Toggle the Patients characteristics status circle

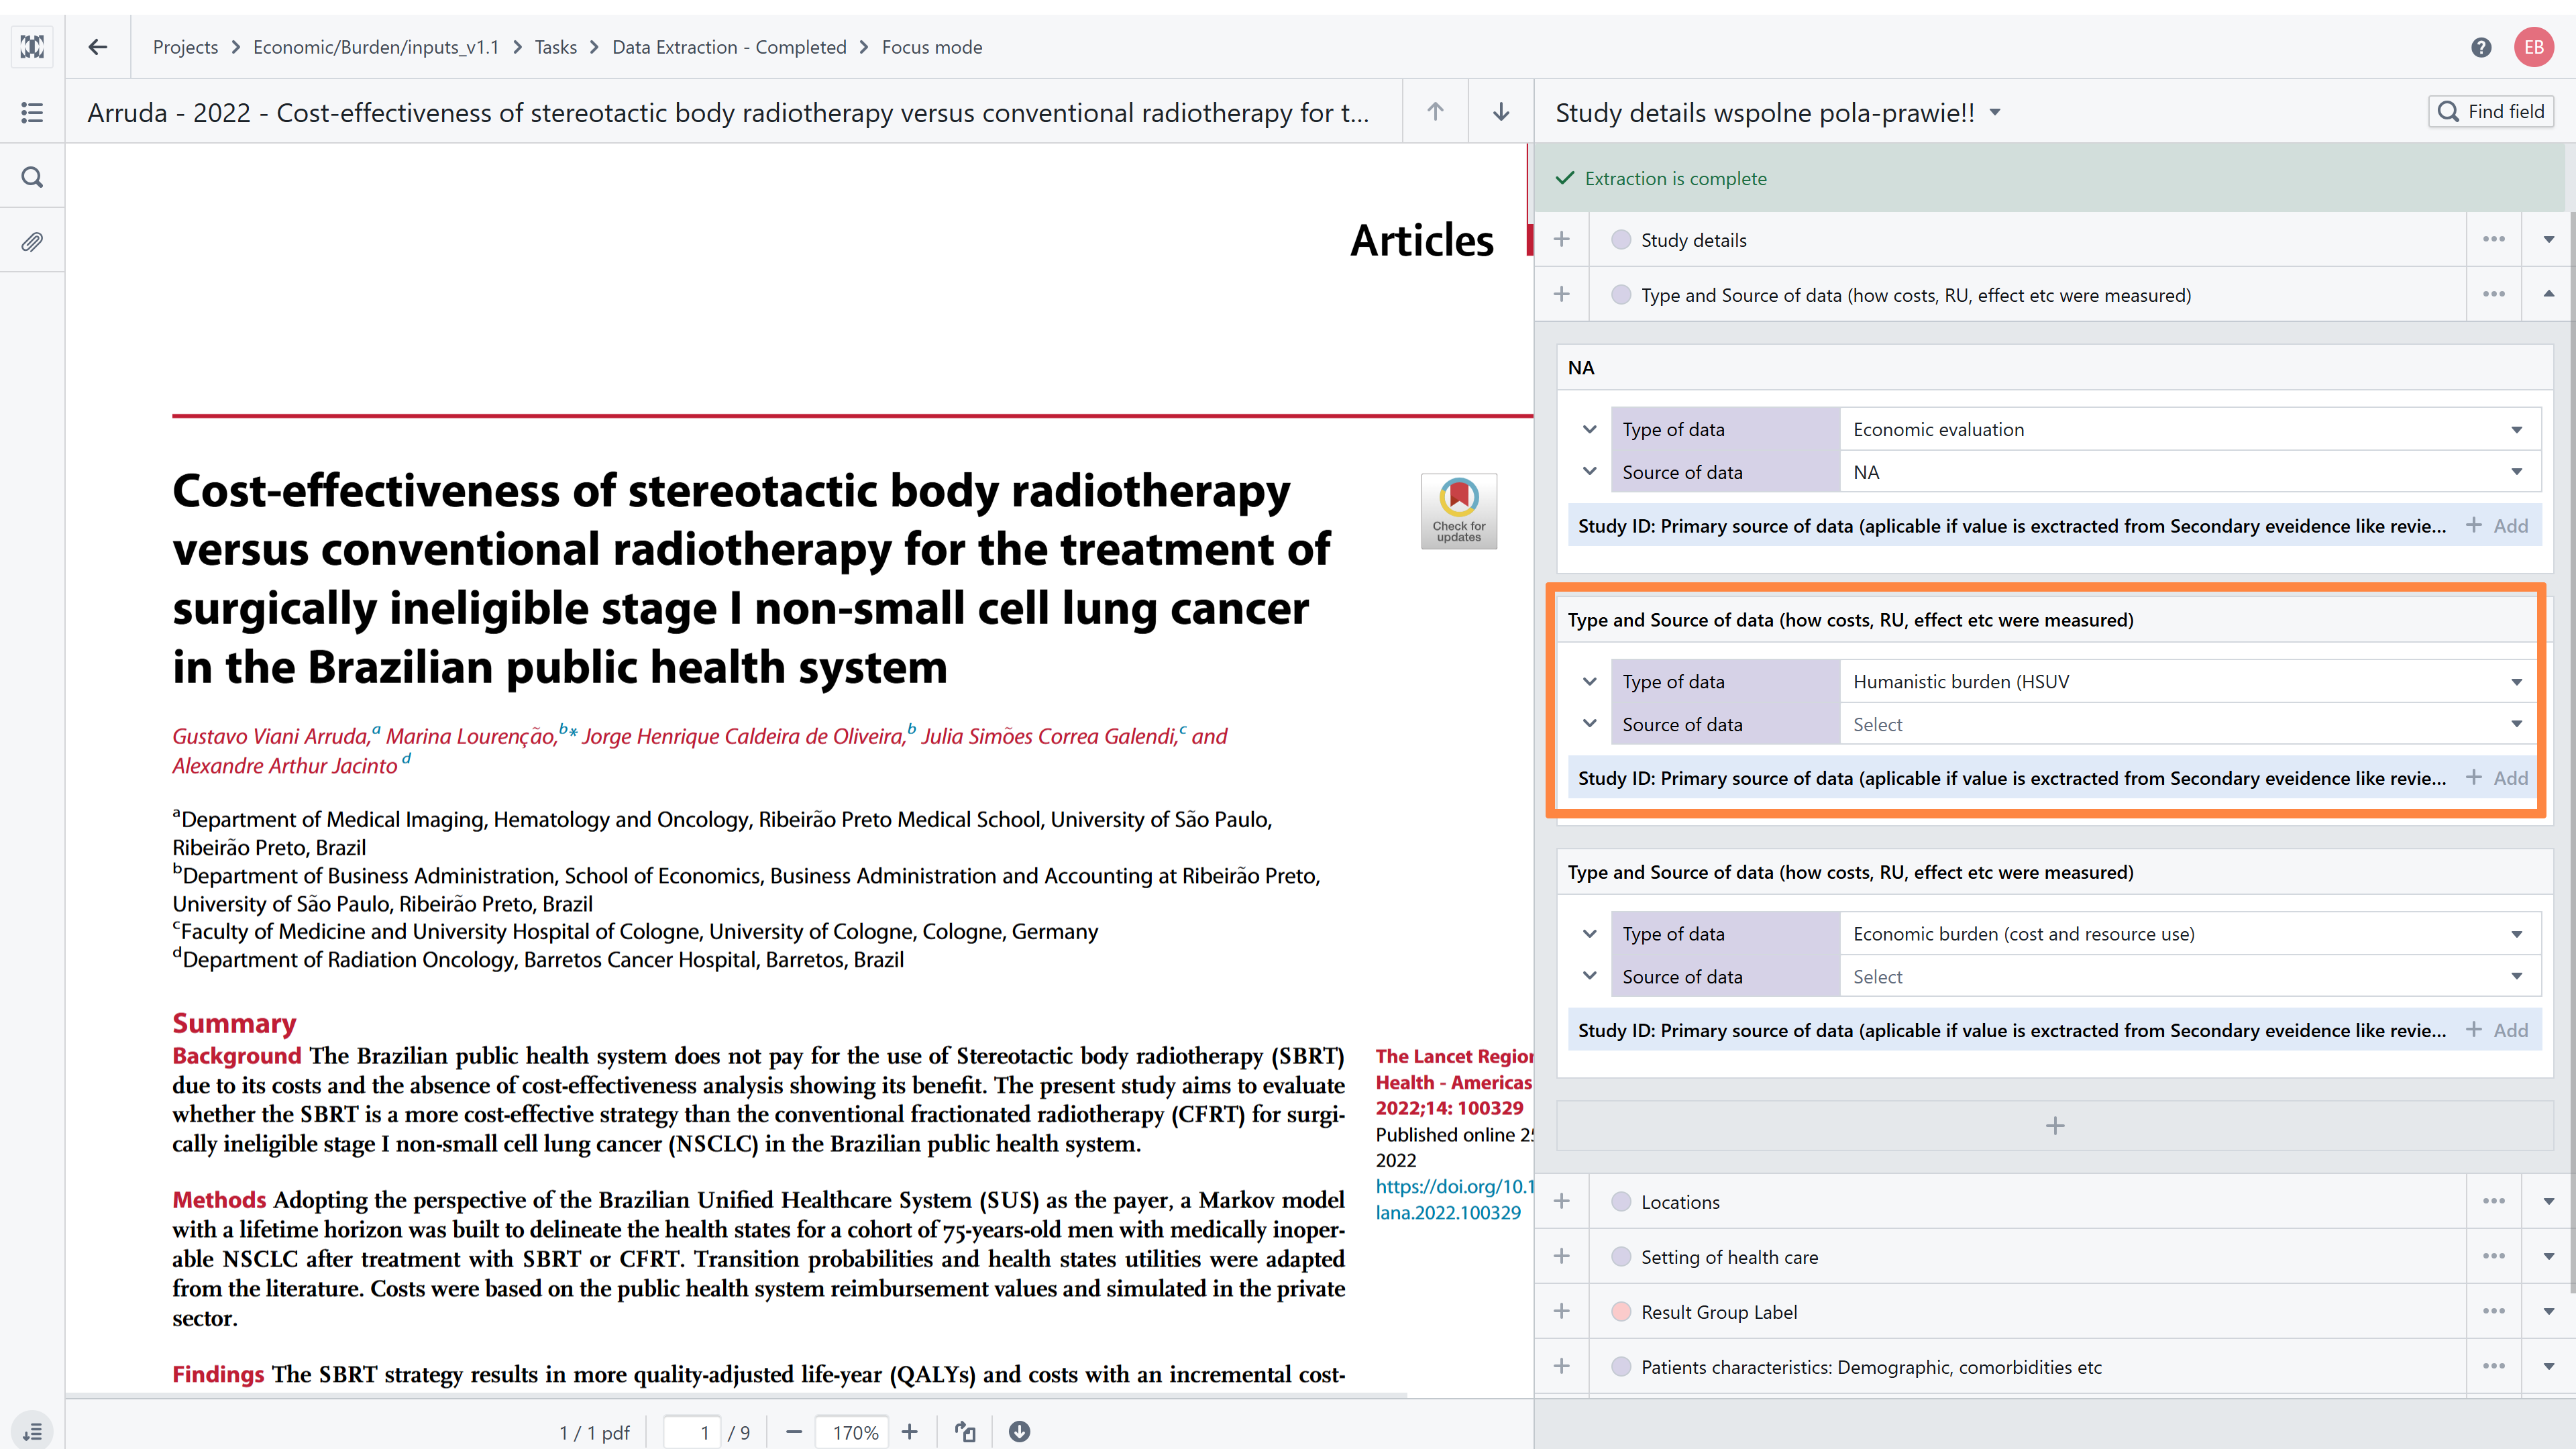(x=1621, y=1367)
